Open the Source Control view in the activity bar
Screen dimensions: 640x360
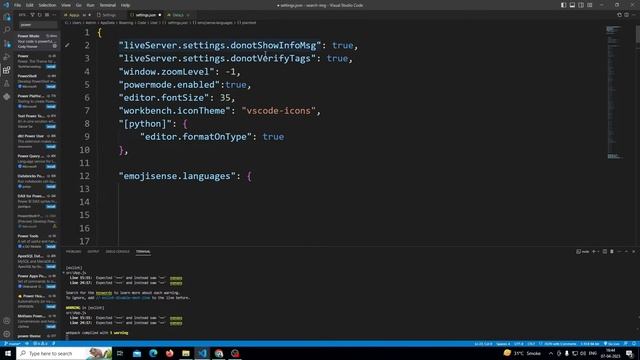7,44
